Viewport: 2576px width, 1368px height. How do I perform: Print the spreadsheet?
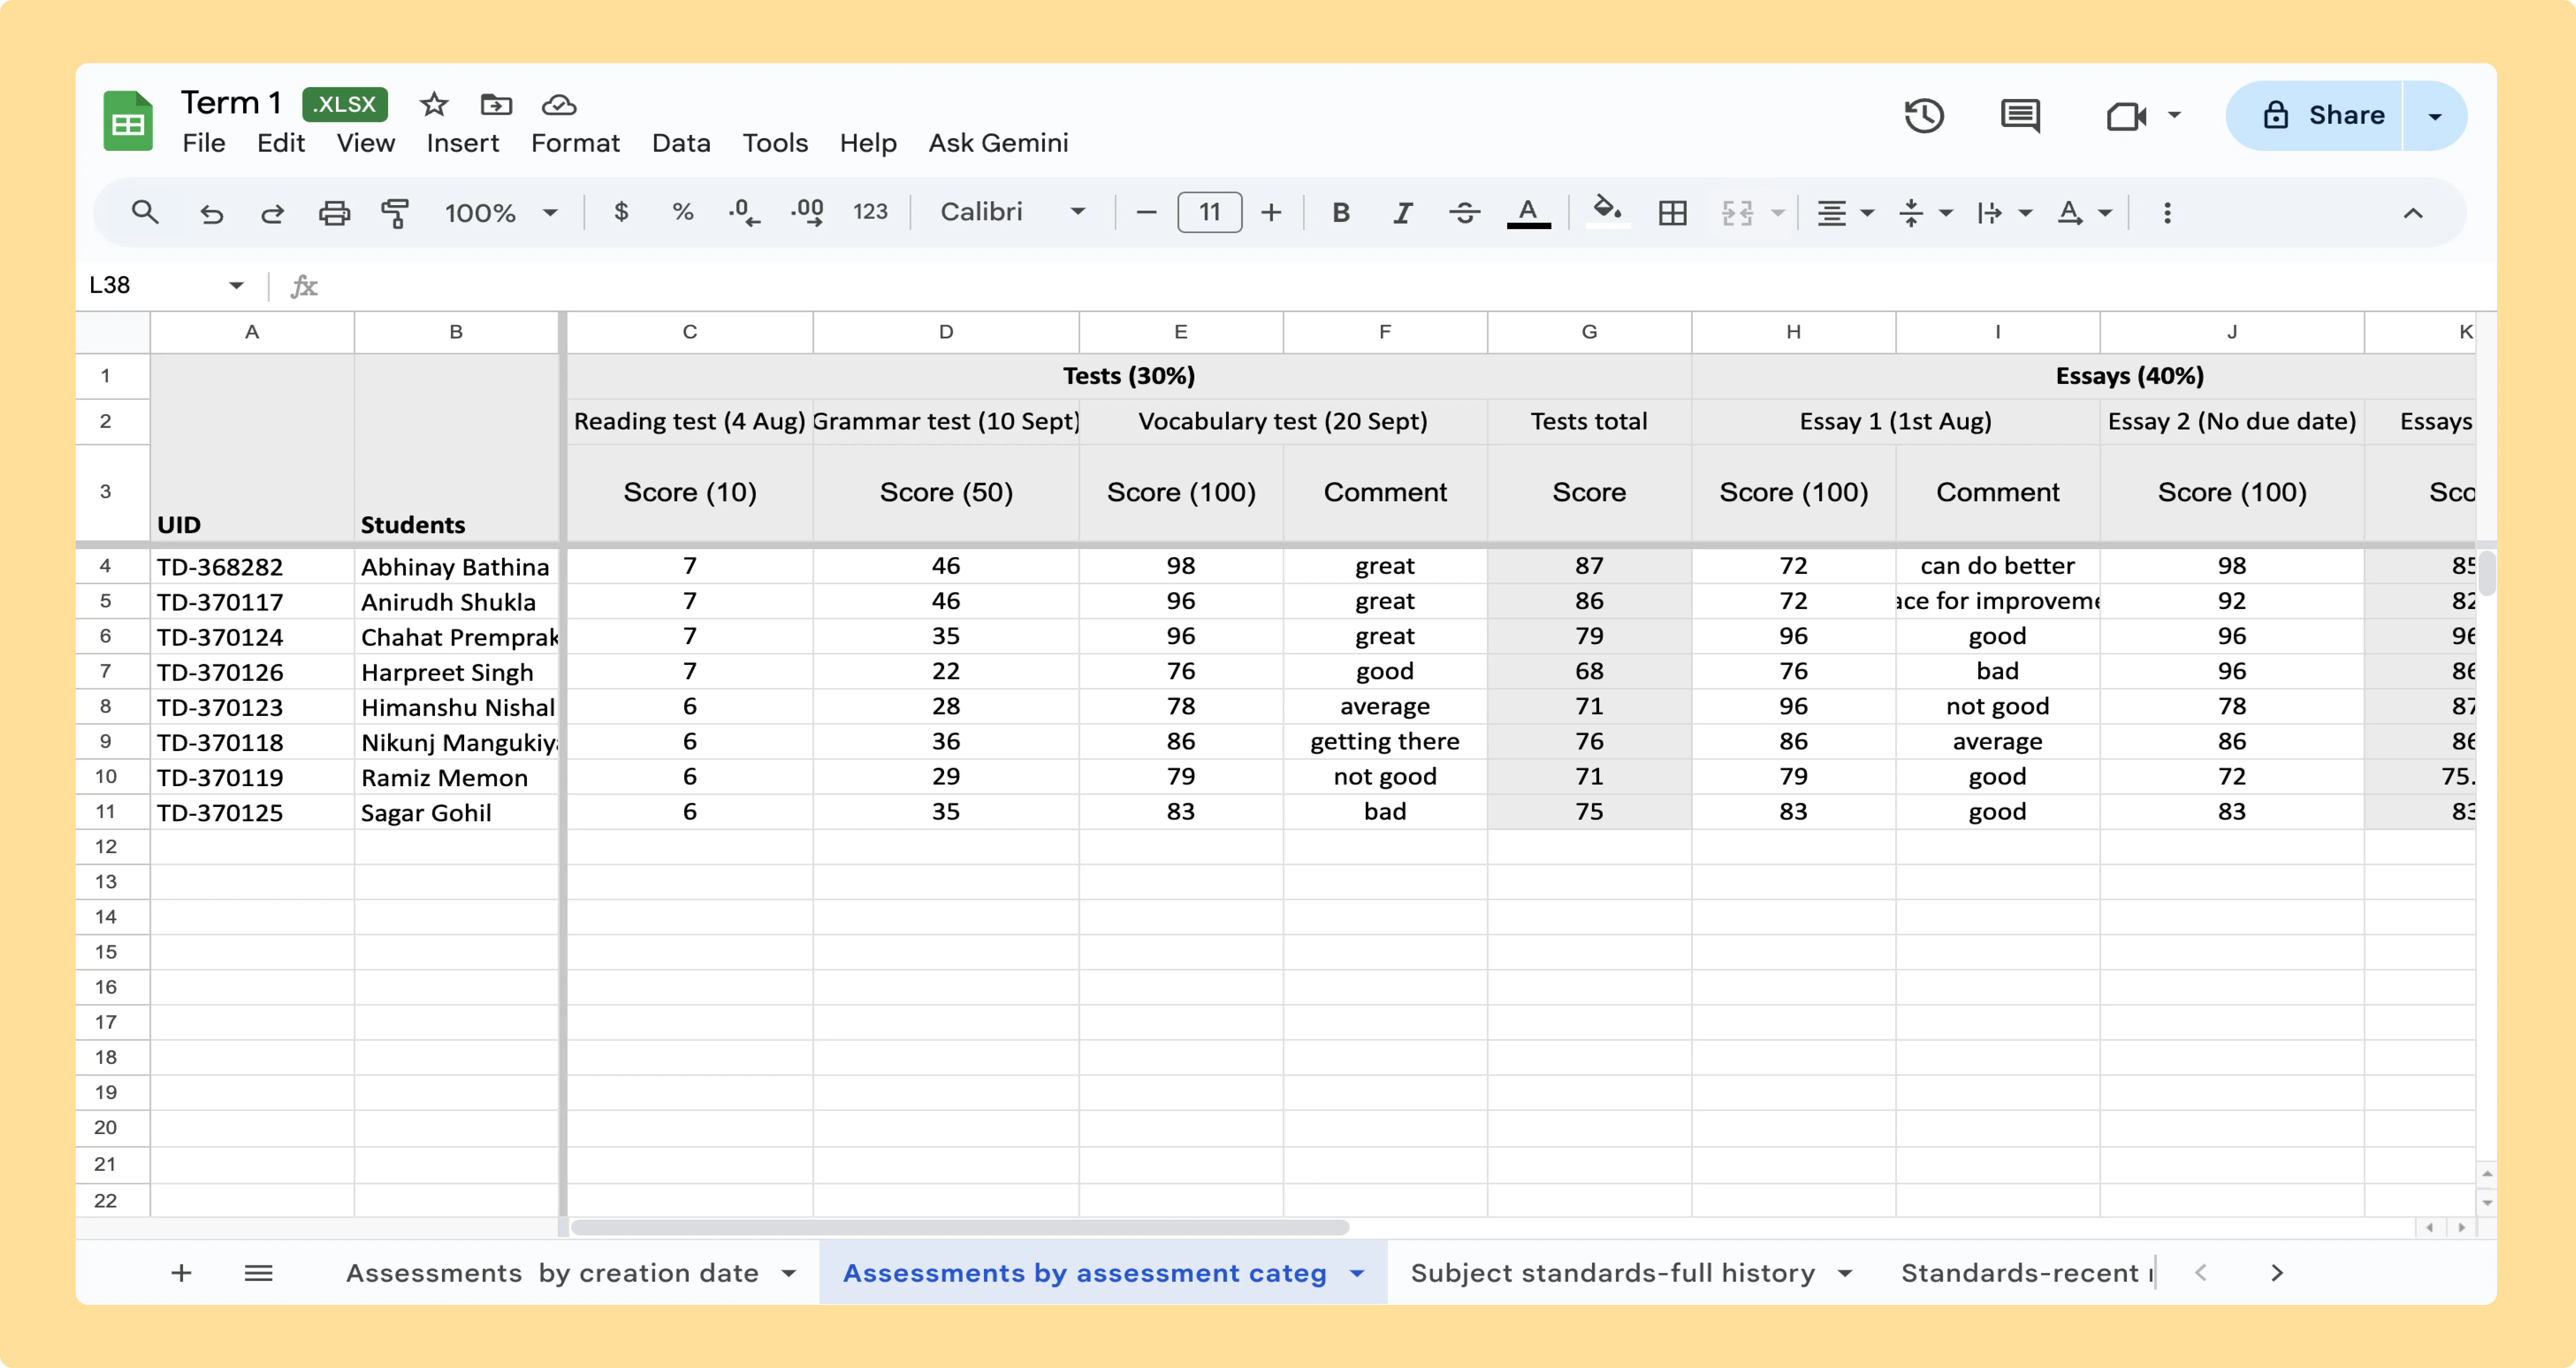pos(334,213)
